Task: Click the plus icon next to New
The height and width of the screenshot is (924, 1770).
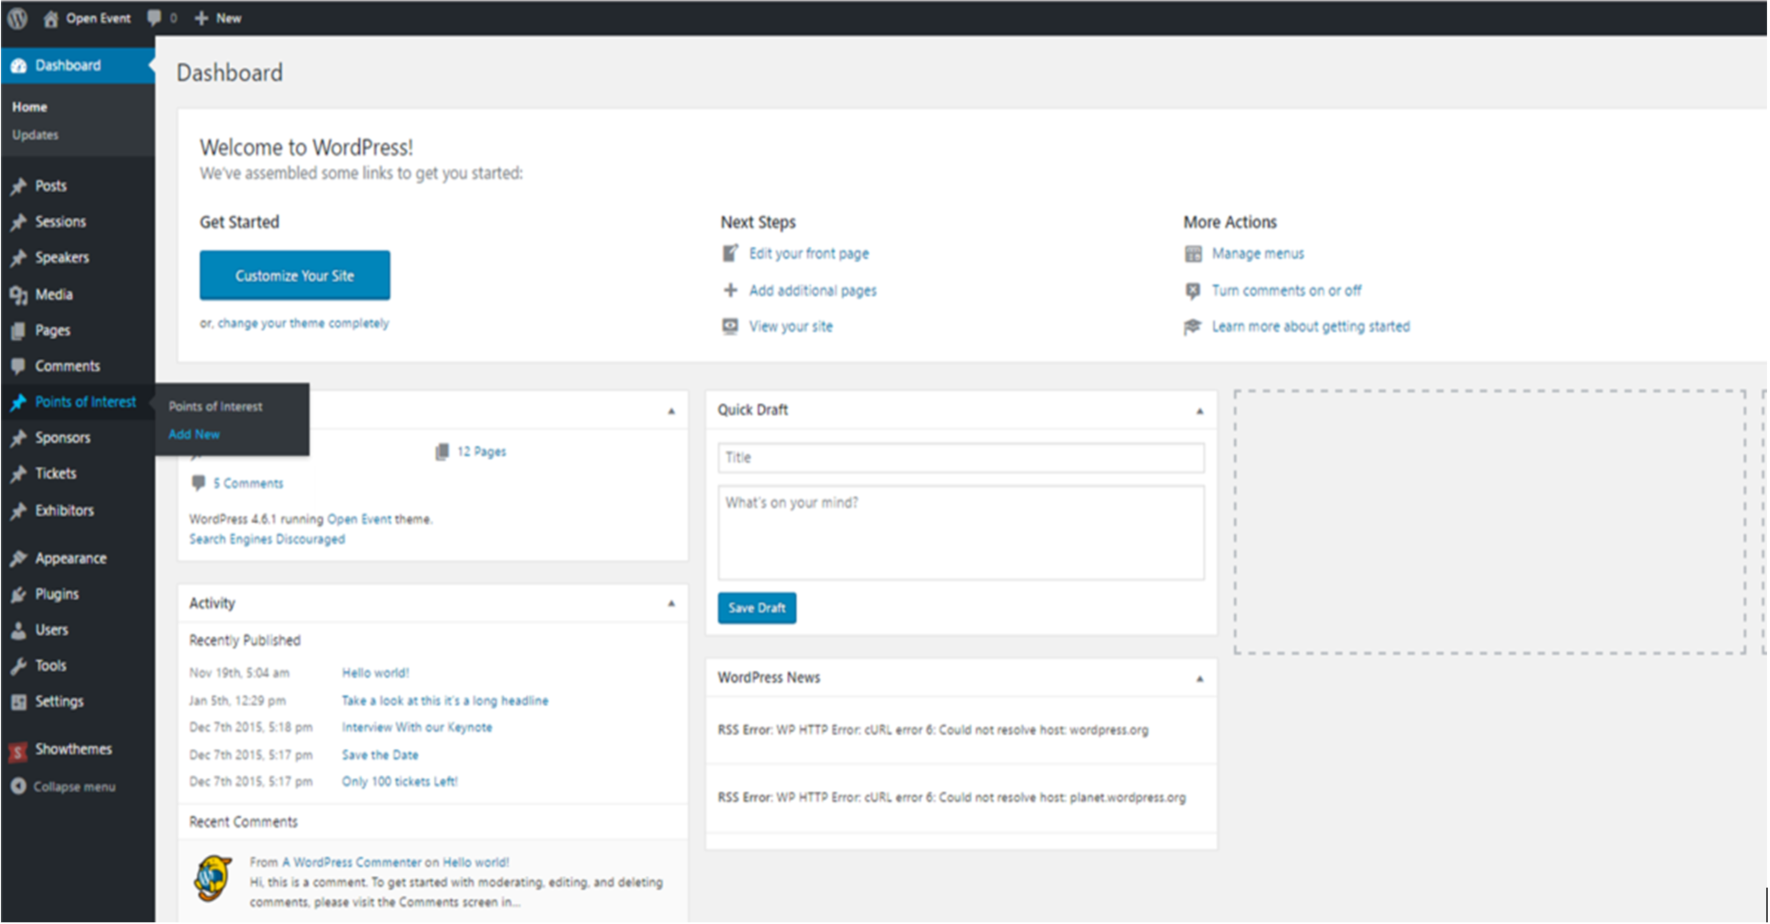Action: click(201, 18)
